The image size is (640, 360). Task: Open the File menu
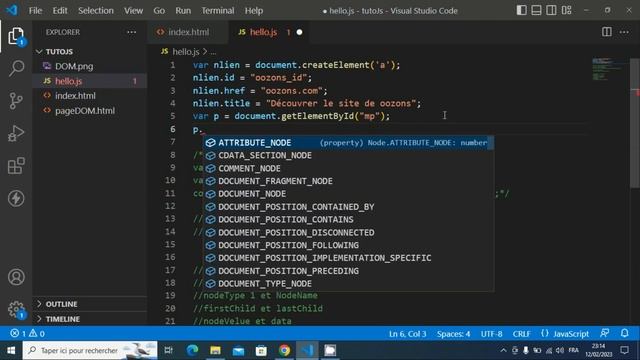pos(35,11)
